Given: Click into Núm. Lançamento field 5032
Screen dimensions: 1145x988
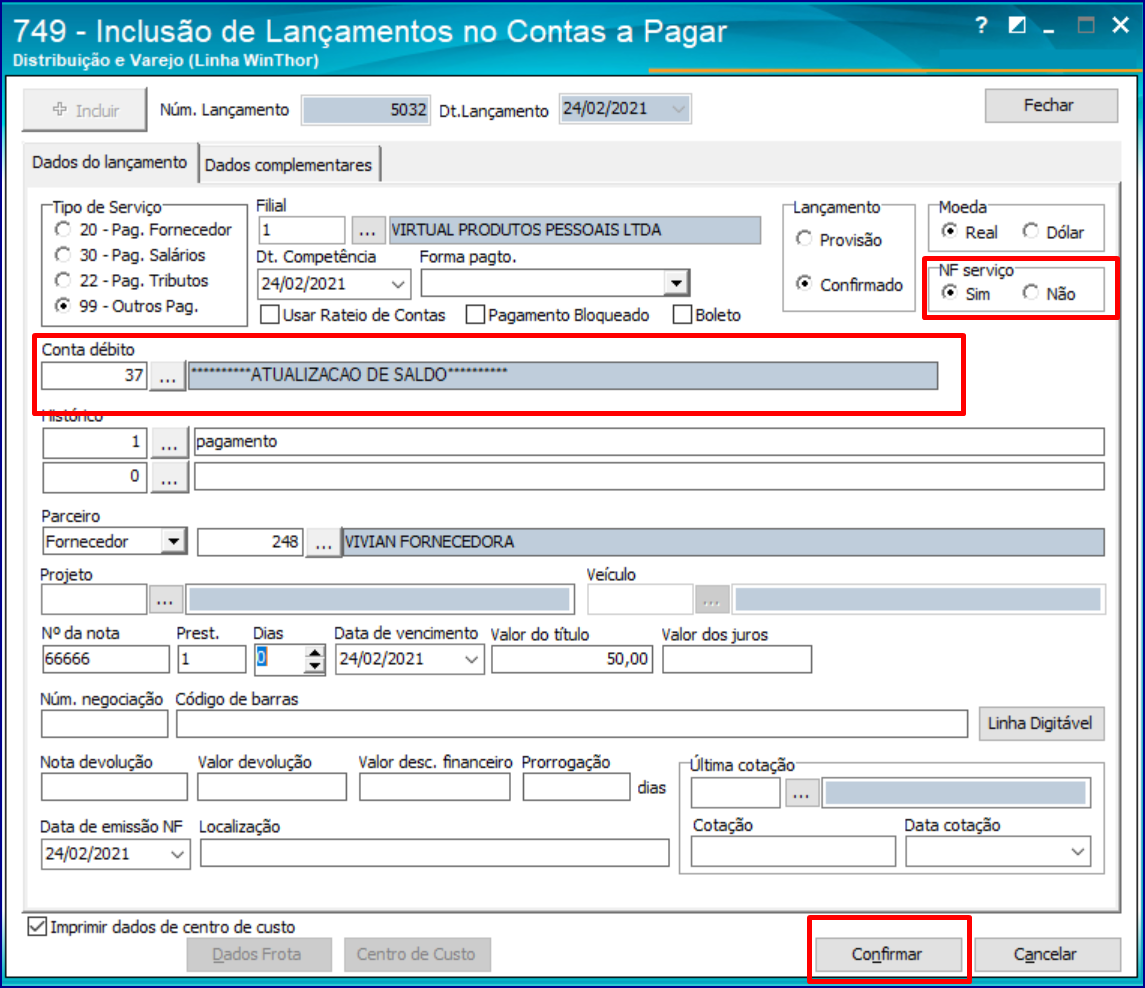Looking at the screenshot, I should pos(366,110).
